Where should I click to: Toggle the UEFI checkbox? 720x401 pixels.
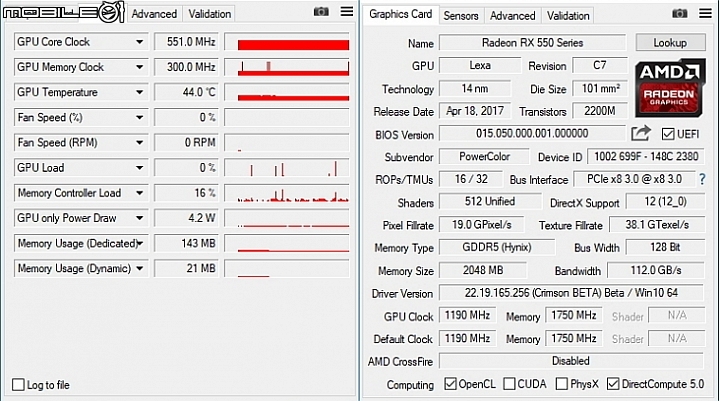[668, 134]
